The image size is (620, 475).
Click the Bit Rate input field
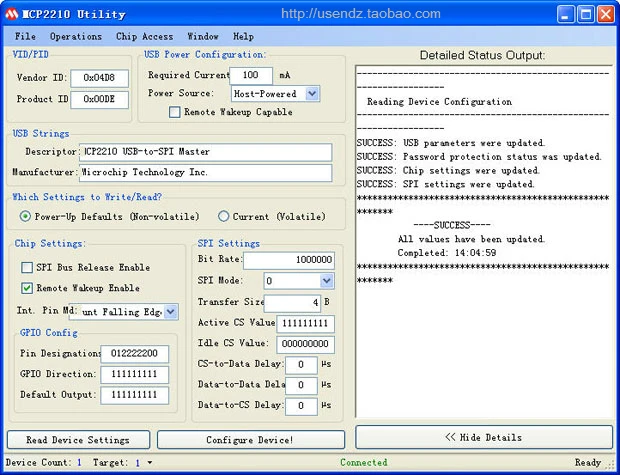tap(288, 259)
